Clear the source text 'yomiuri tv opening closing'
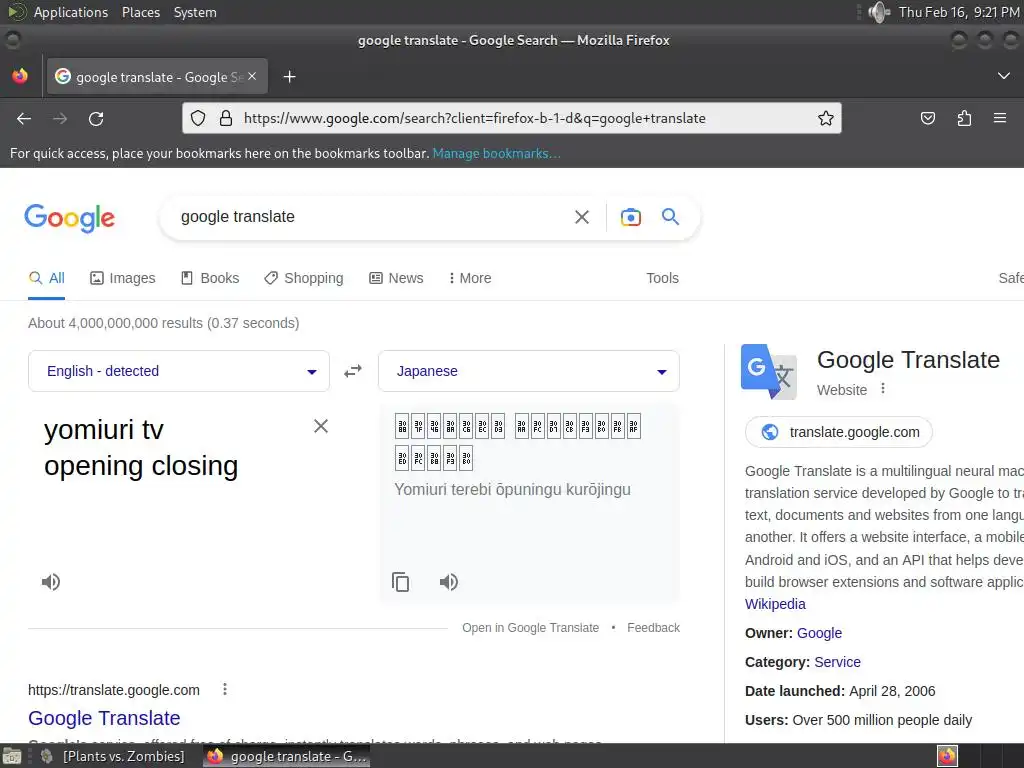 321,426
